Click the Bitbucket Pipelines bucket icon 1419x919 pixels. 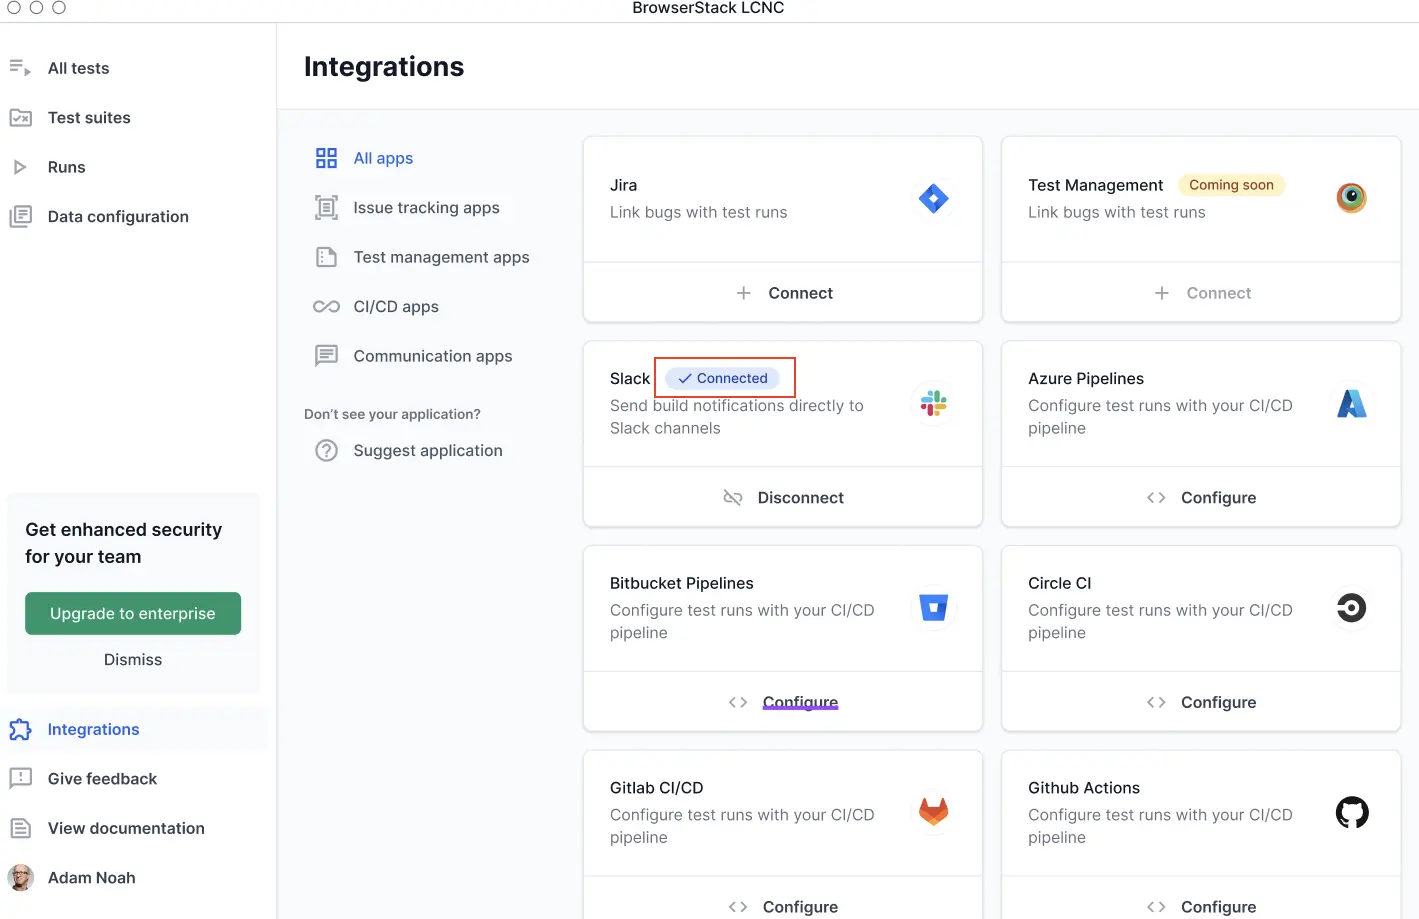(933, 608)
